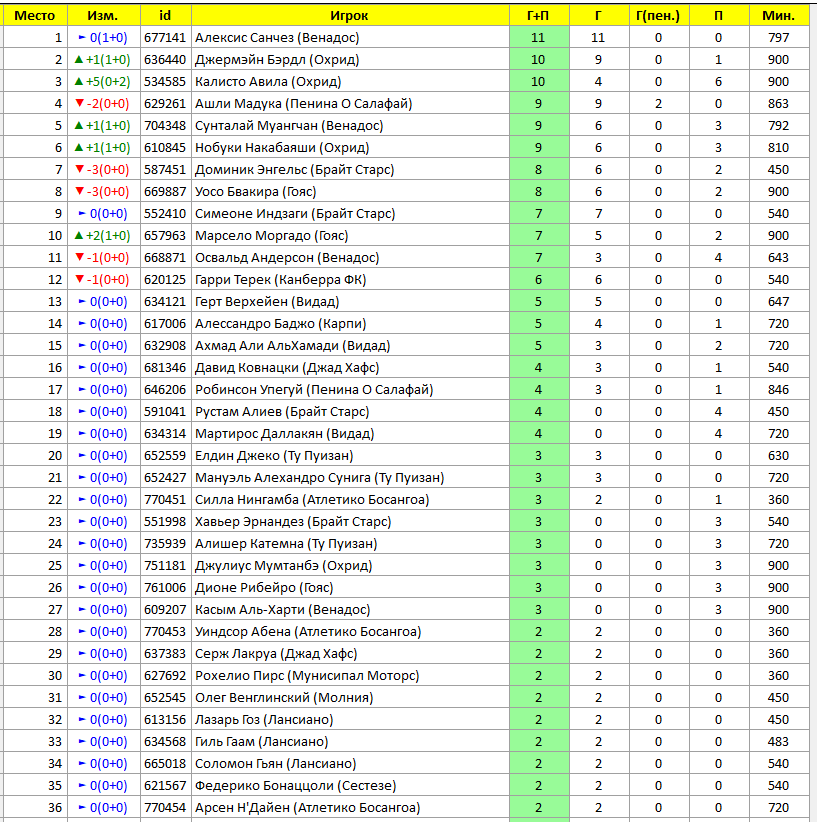Image resolution: width=817 pixels, height=822 pixels.
Task: Click id cell 629261
Action: tap(166, 104)
